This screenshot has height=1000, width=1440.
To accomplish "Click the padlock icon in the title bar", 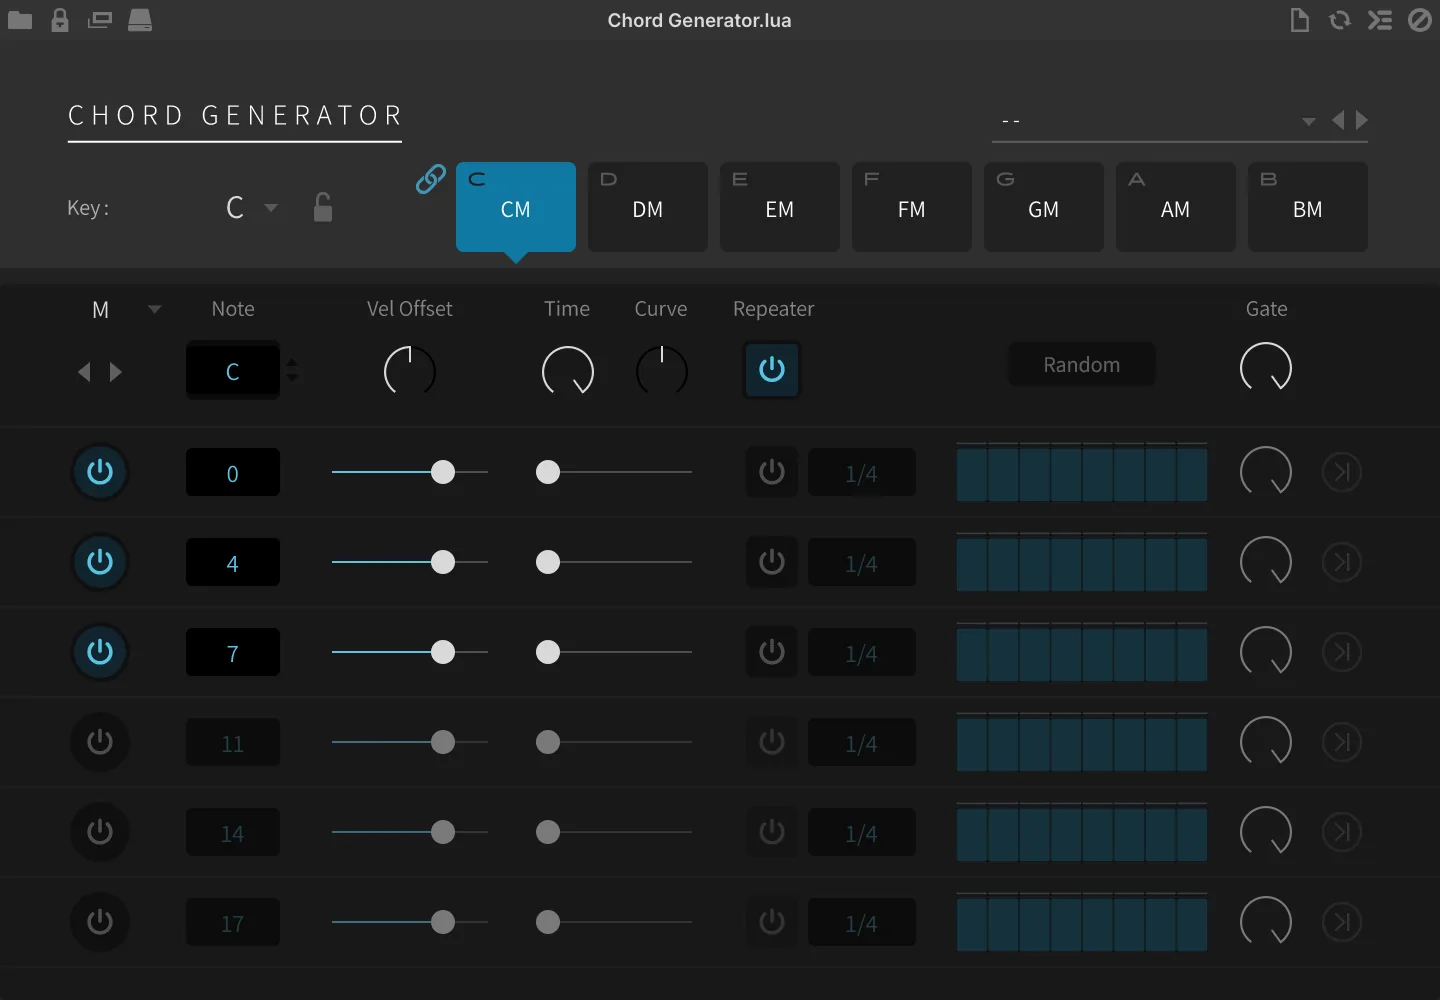I will (60, 20).
